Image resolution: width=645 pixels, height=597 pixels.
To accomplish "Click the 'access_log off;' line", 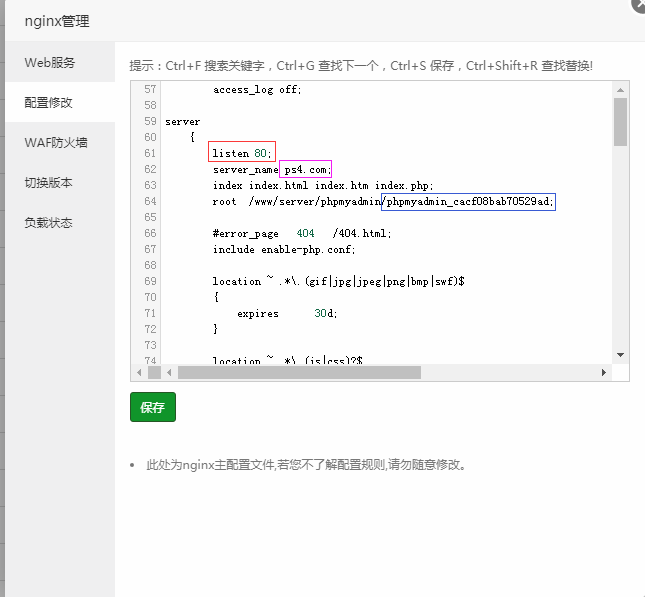I will pyautogui.click(x=257, y=89).
